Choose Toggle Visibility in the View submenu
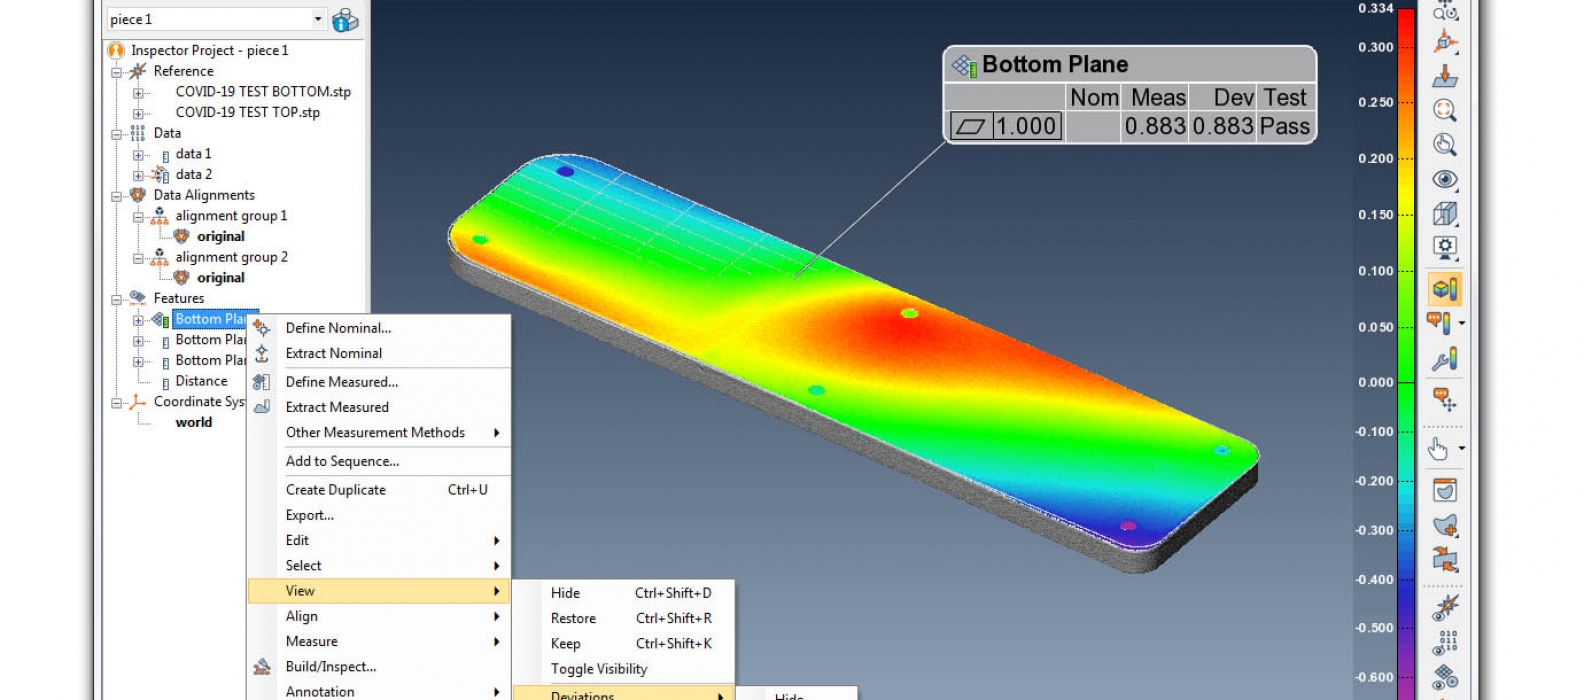 pyautogui.click(x=598, y=669)
